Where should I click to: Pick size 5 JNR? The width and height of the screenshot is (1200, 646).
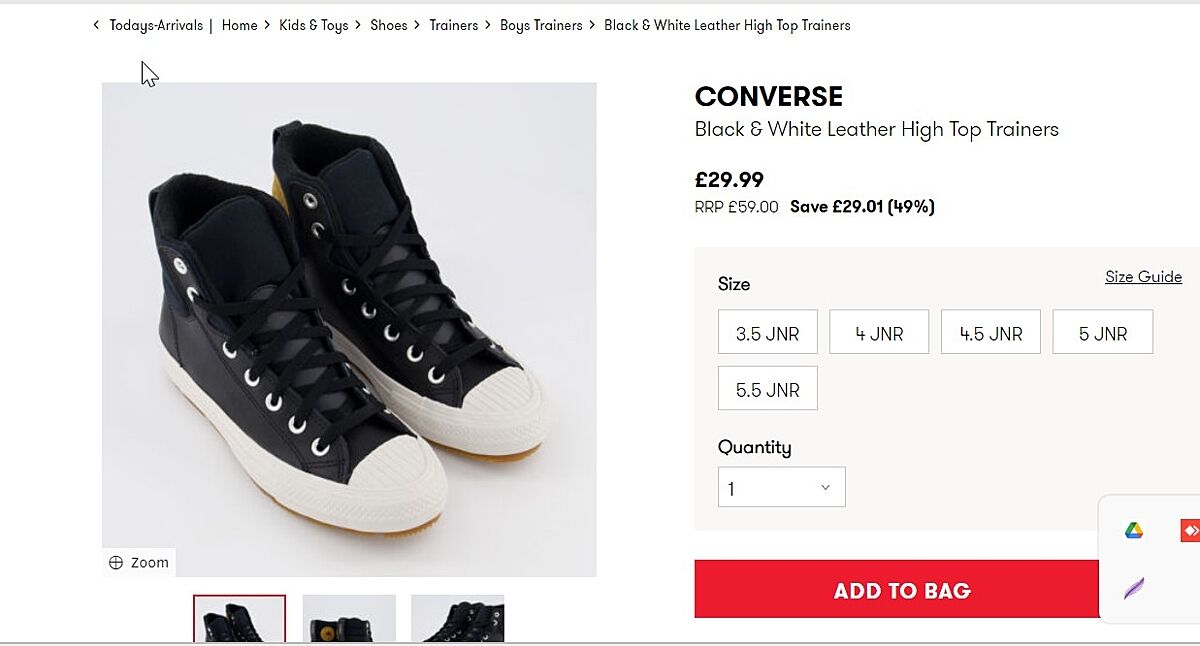[x=1102, y=332]
